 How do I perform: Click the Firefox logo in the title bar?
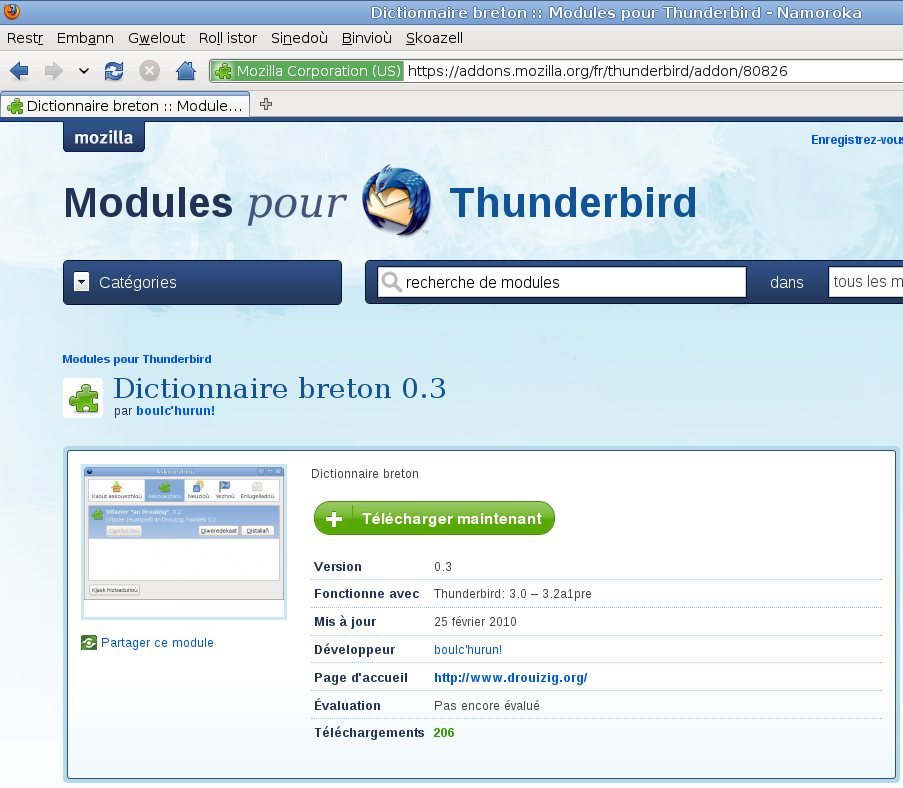coord(11,12)
